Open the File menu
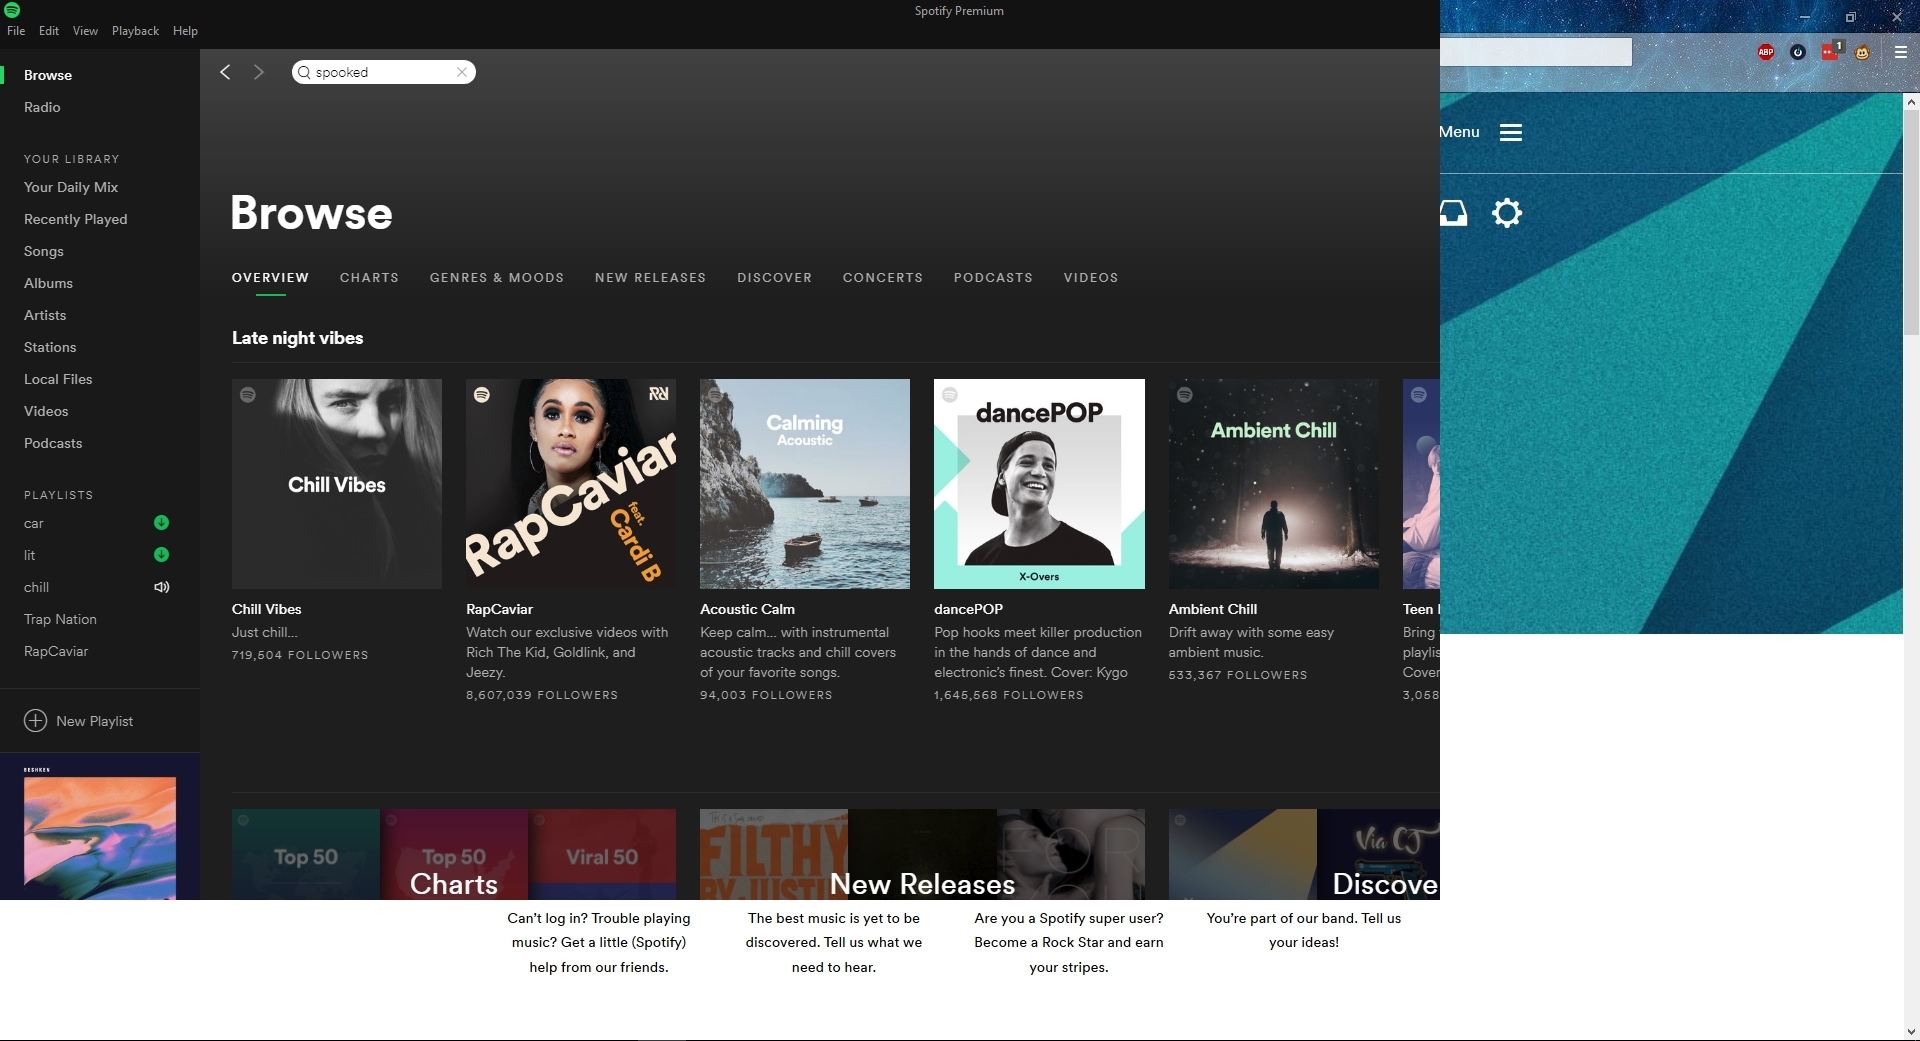The height and width of the screenshot is (1041, 1920). [16, 31]
